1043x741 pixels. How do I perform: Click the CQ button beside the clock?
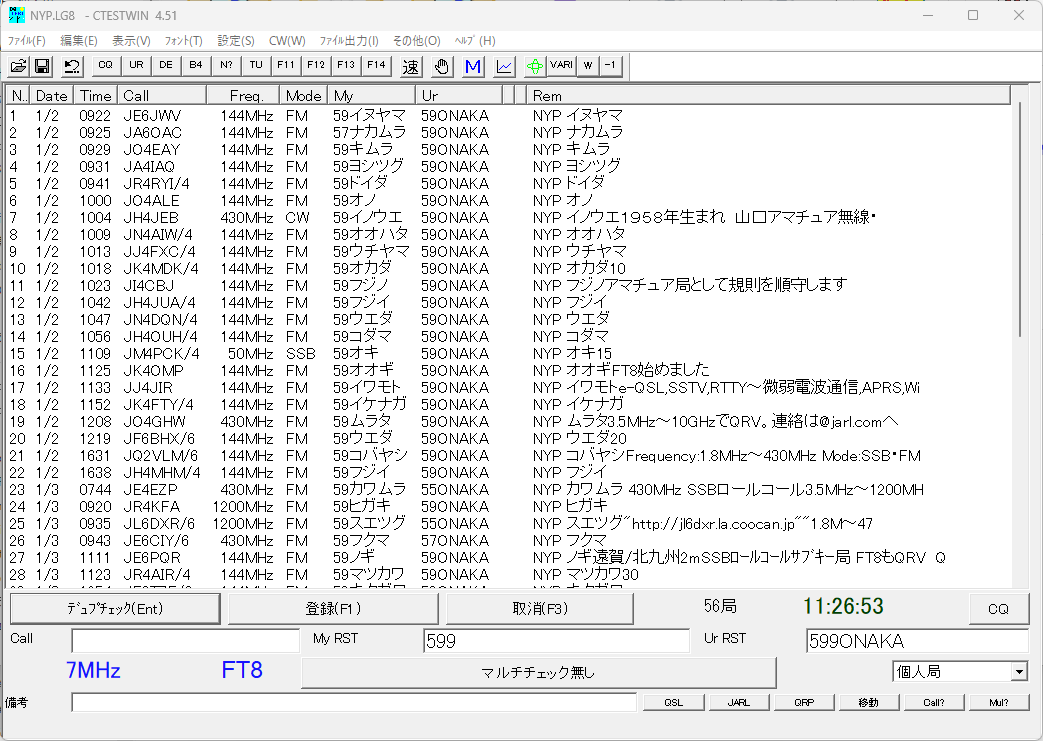pyautogui.click(x=998, y=609)
